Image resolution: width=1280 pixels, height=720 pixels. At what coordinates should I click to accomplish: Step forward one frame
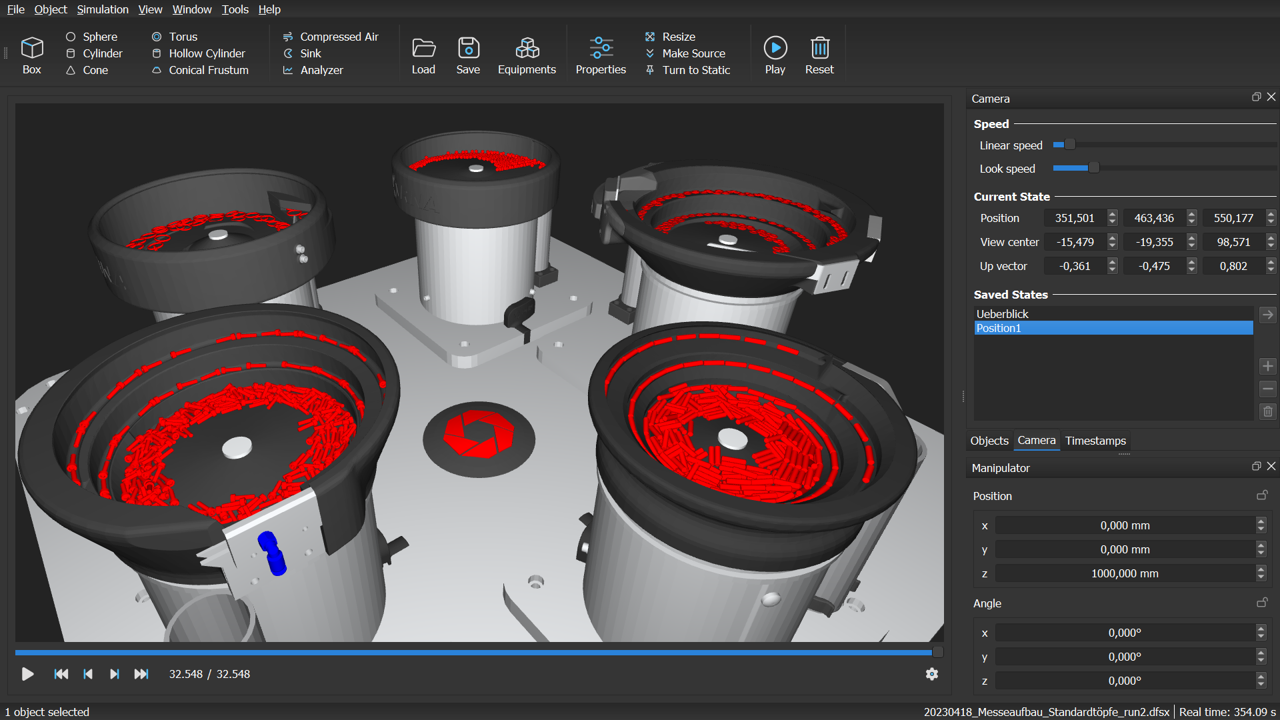coord(114,674)
